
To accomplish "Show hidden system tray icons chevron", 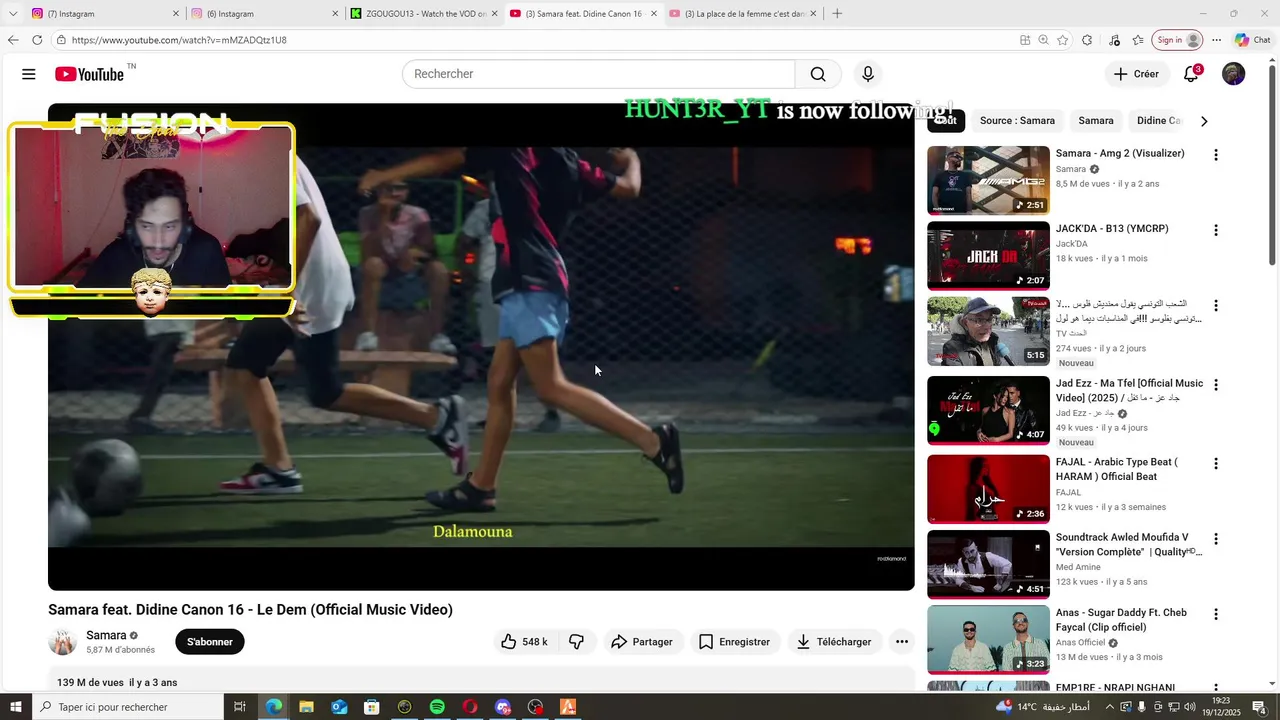I will click(x=1109, y=707).
